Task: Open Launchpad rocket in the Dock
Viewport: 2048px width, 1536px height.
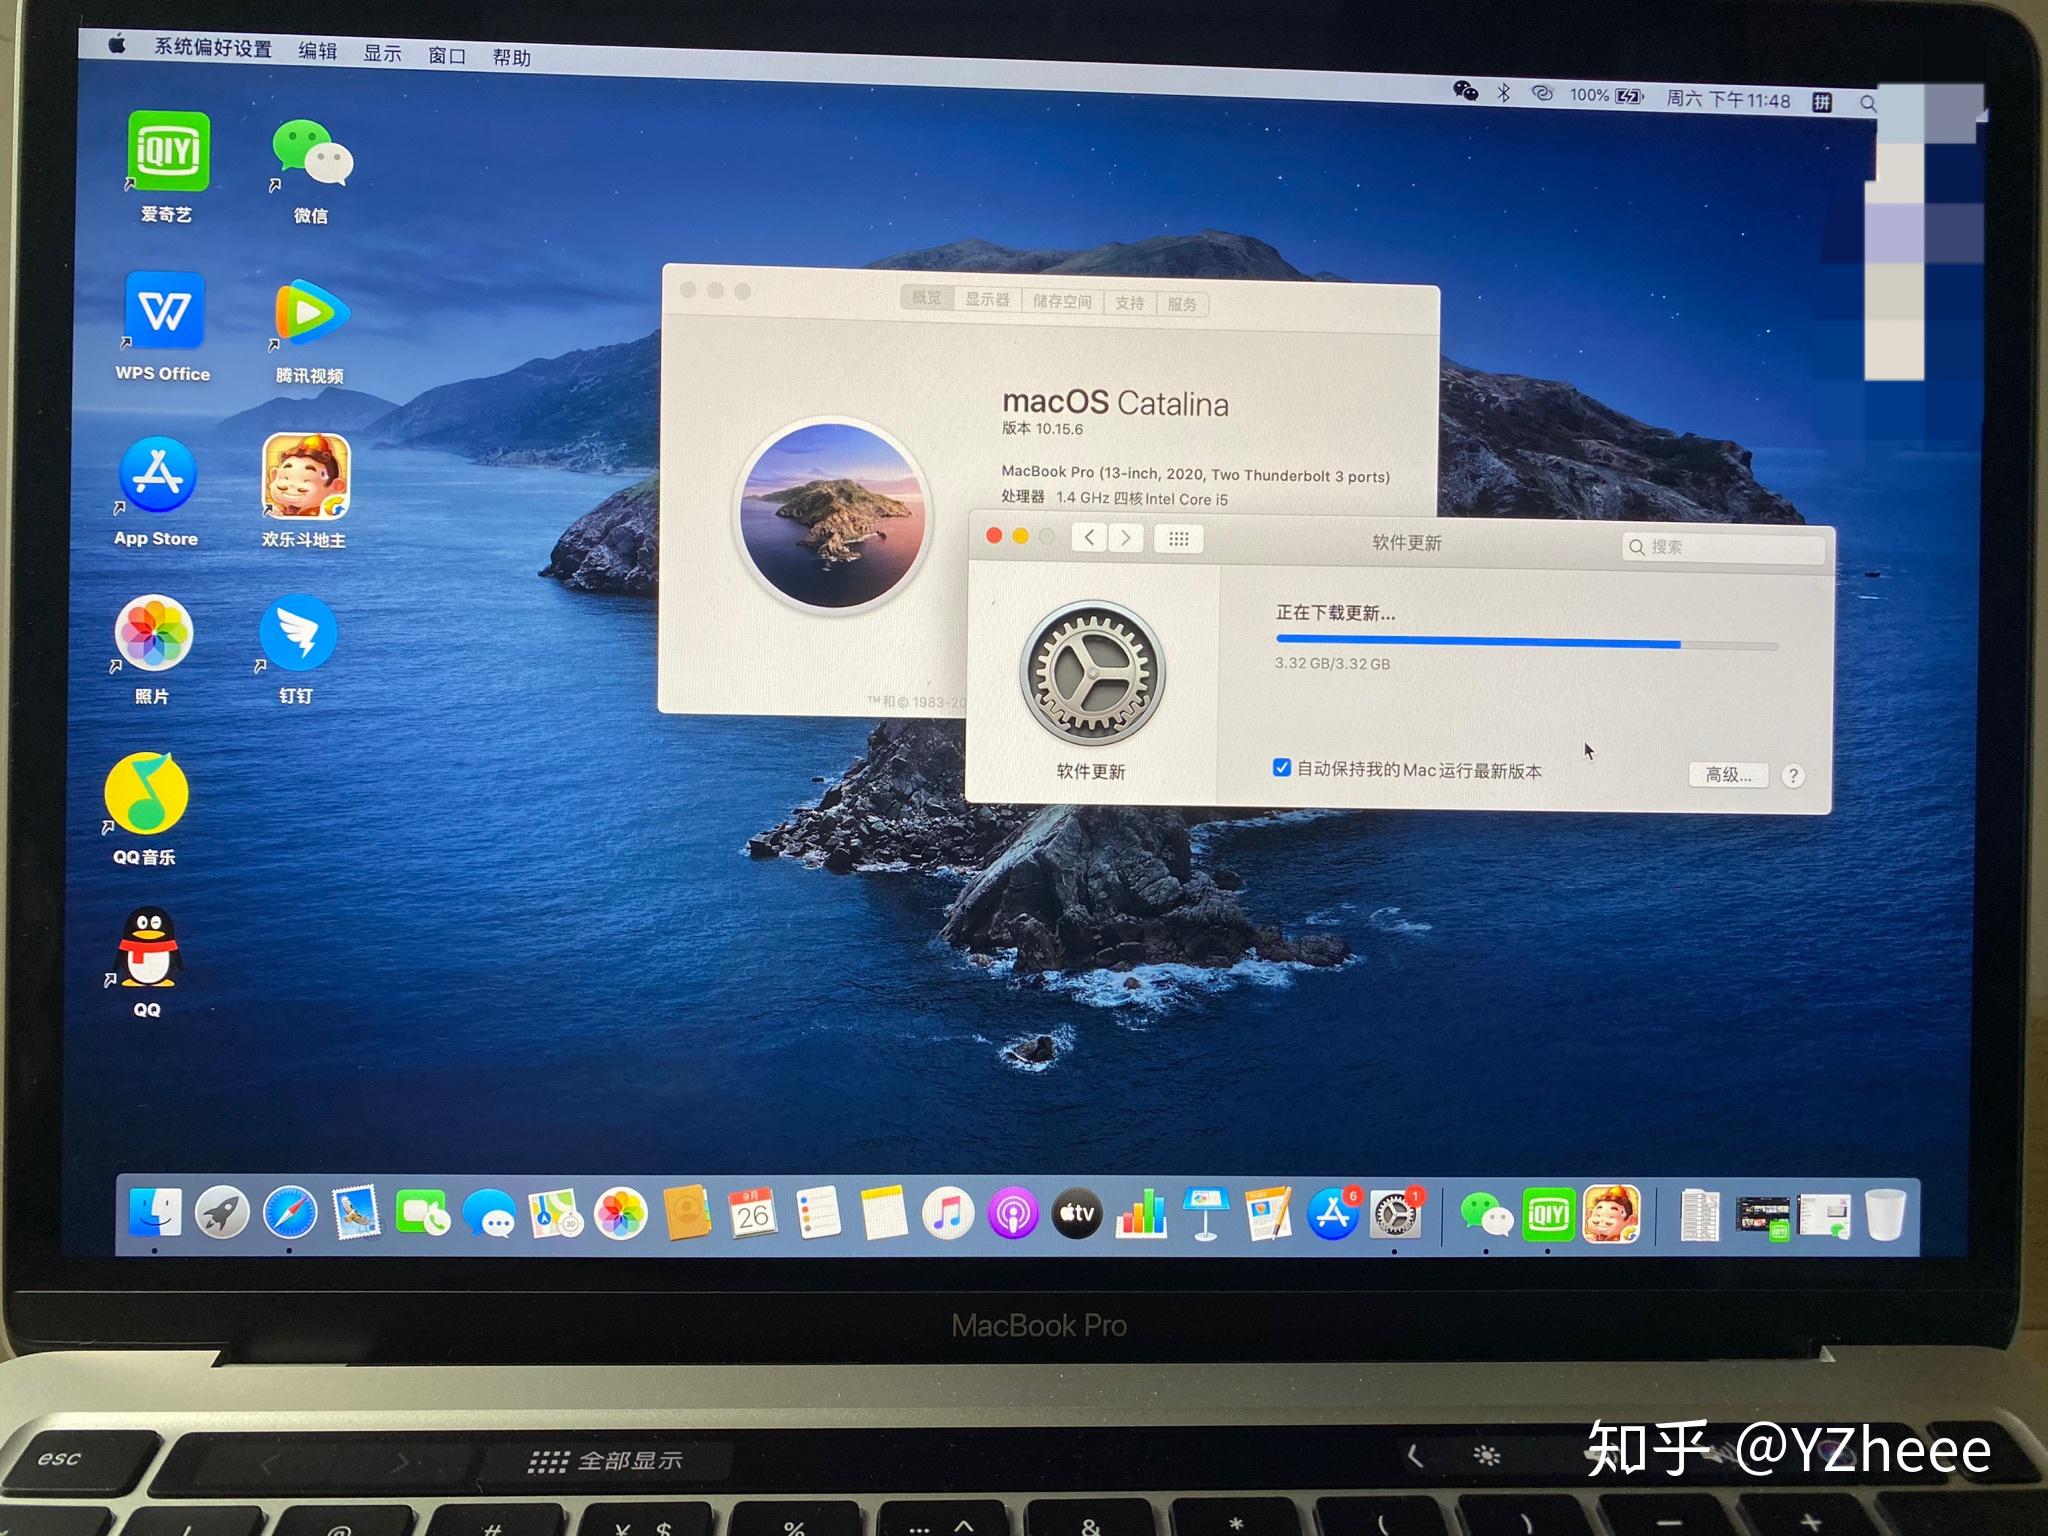Action: [x=222, y=1213]
